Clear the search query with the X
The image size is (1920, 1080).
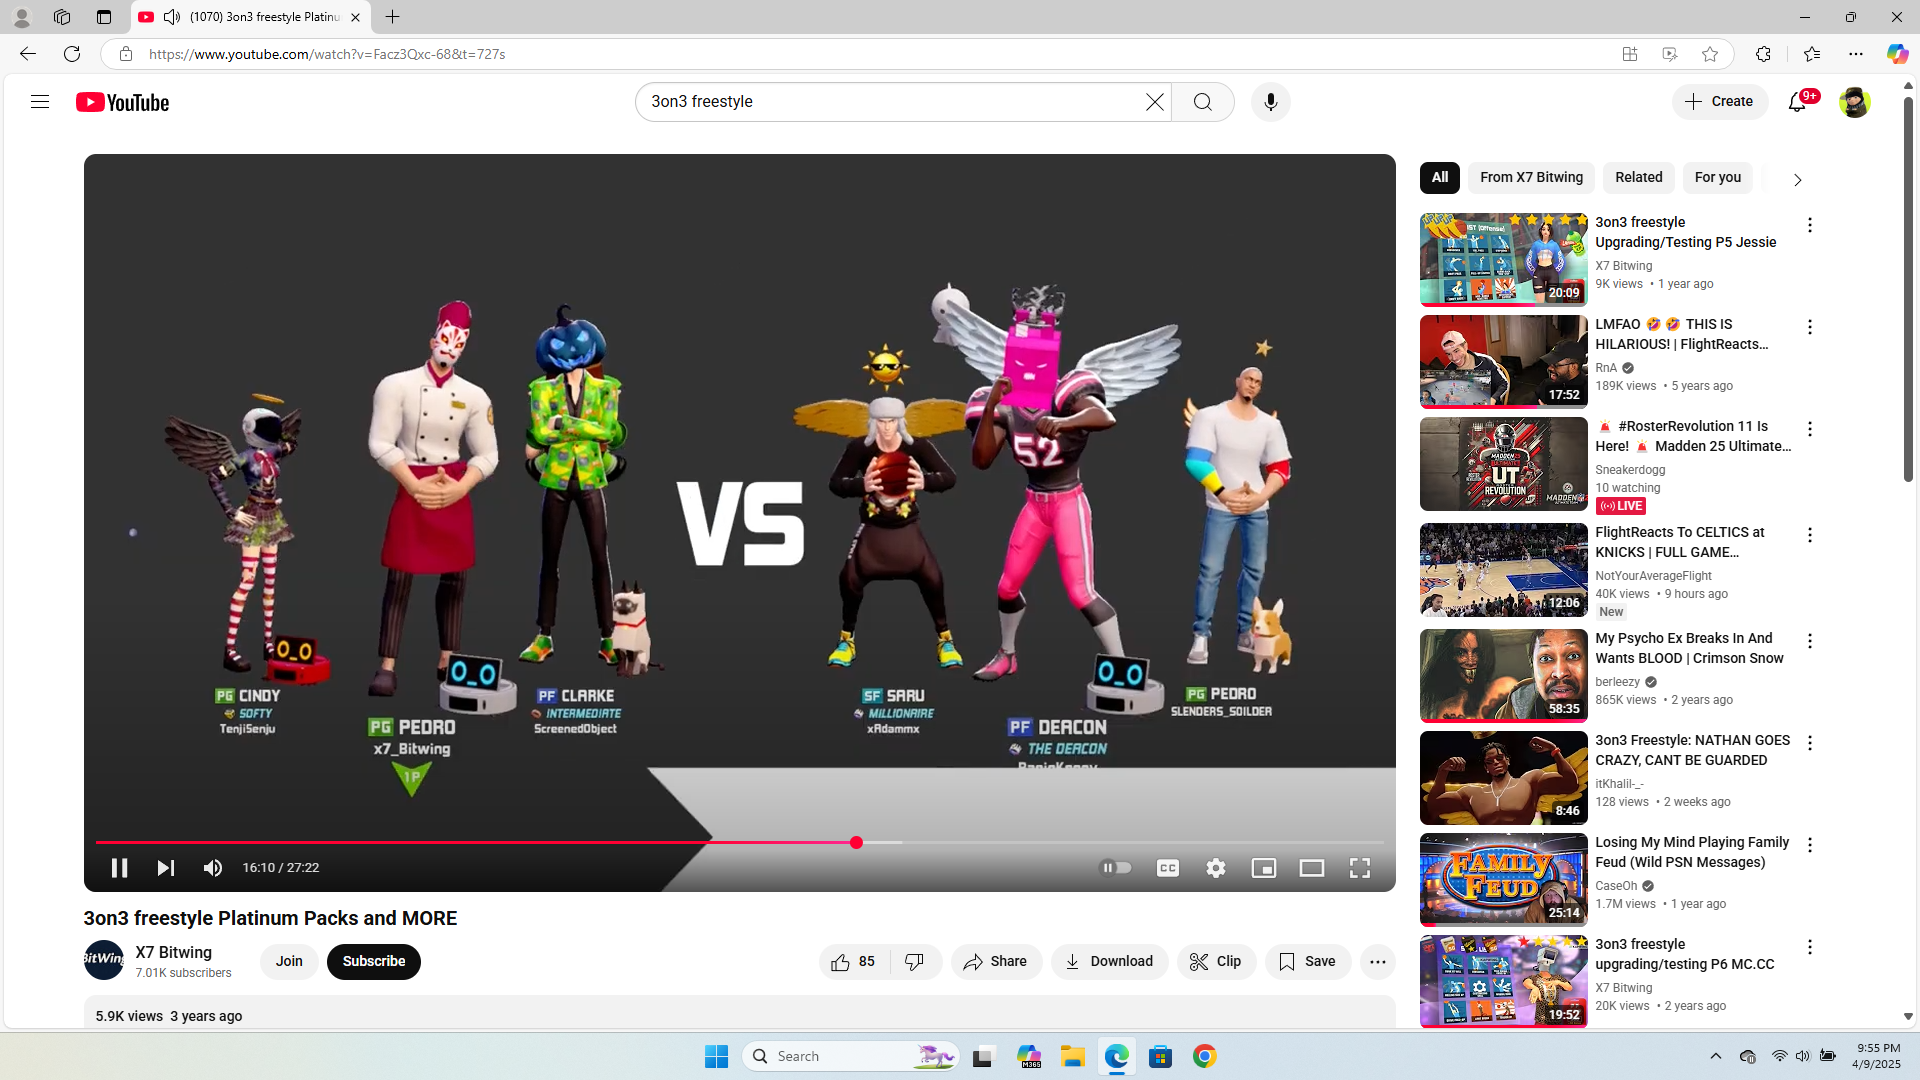pyautogui.click(x=1154, y=102)
